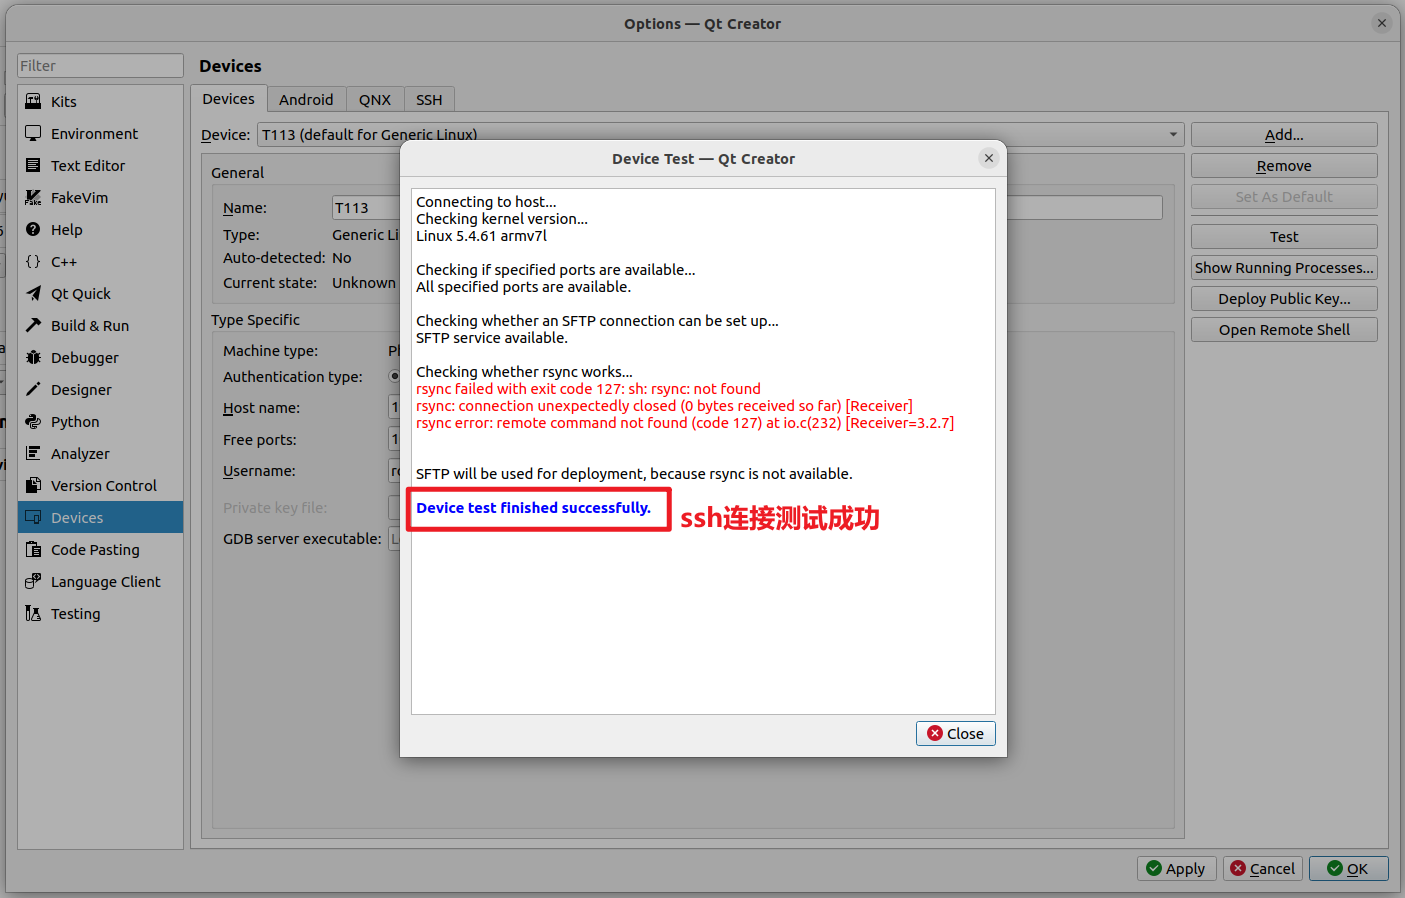
Task: Select the authentication type radio button
Action: coord(394,377)
